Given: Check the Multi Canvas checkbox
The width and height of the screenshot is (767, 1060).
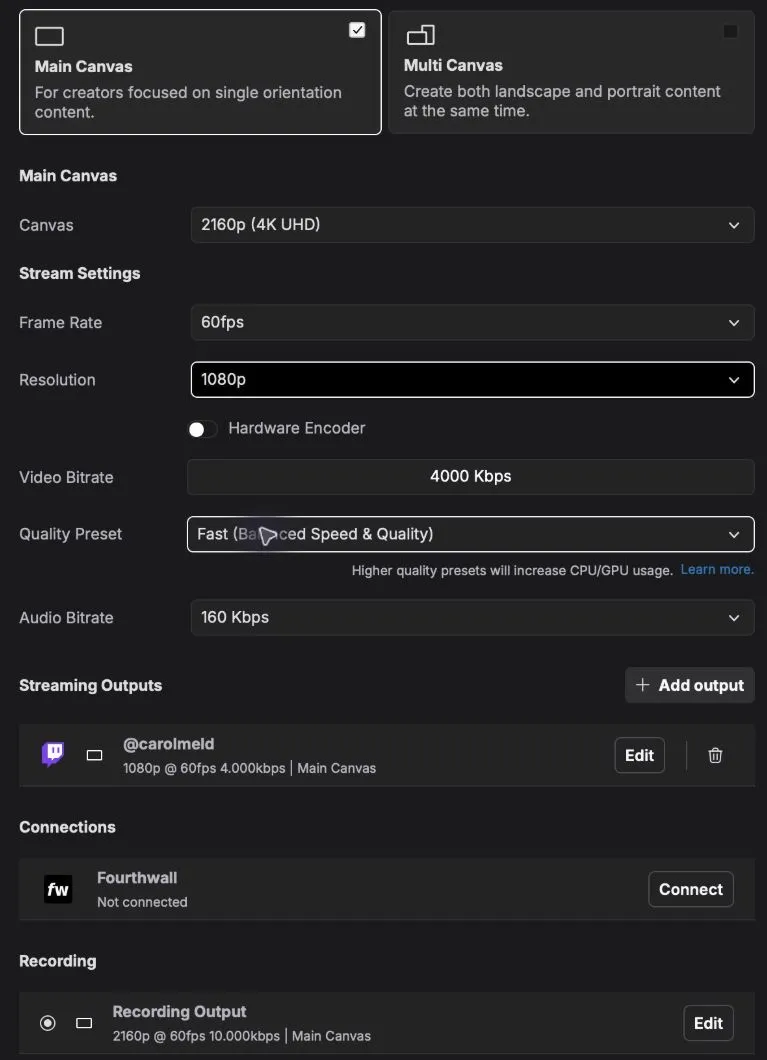Looking at the screenshot, I should pyautogui.click(x=731, y=31).
